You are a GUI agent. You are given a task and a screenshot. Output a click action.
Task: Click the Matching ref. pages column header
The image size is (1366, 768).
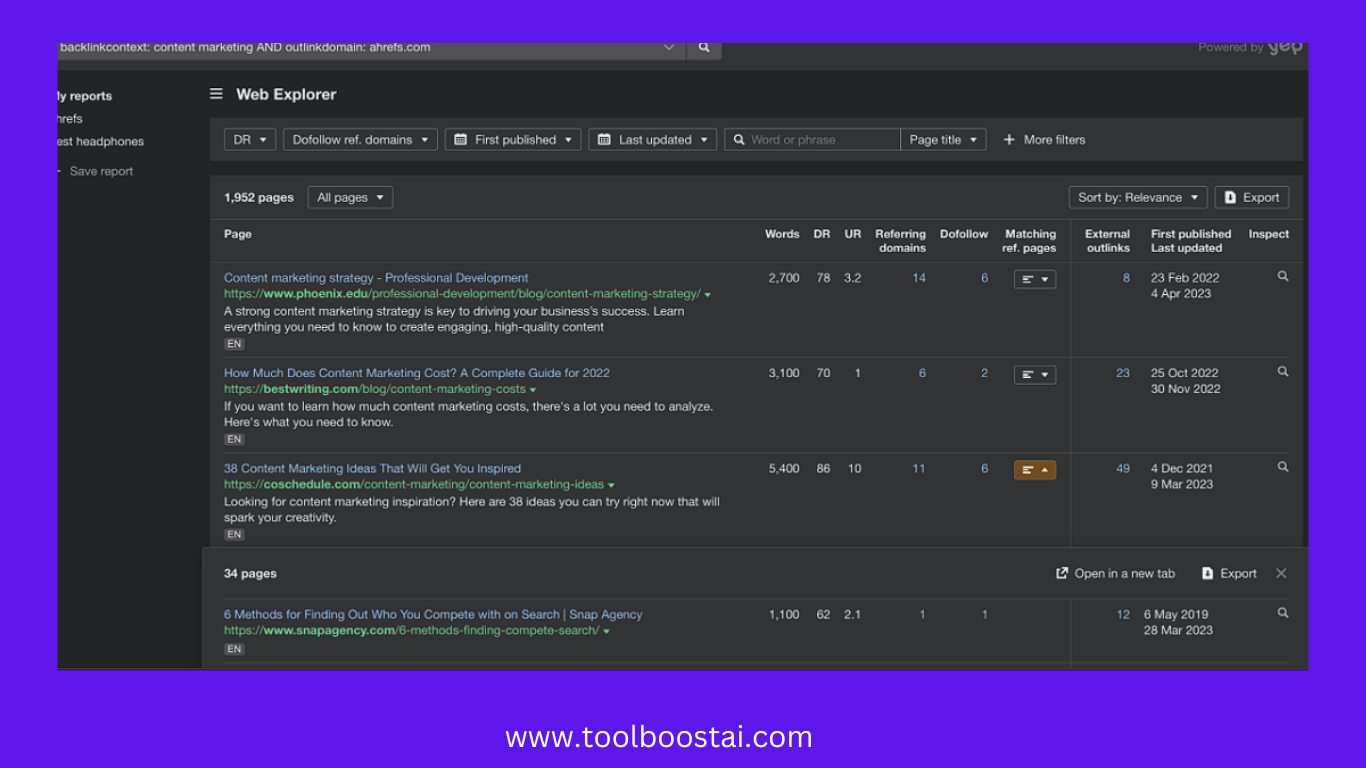(x=1030, y=241)
